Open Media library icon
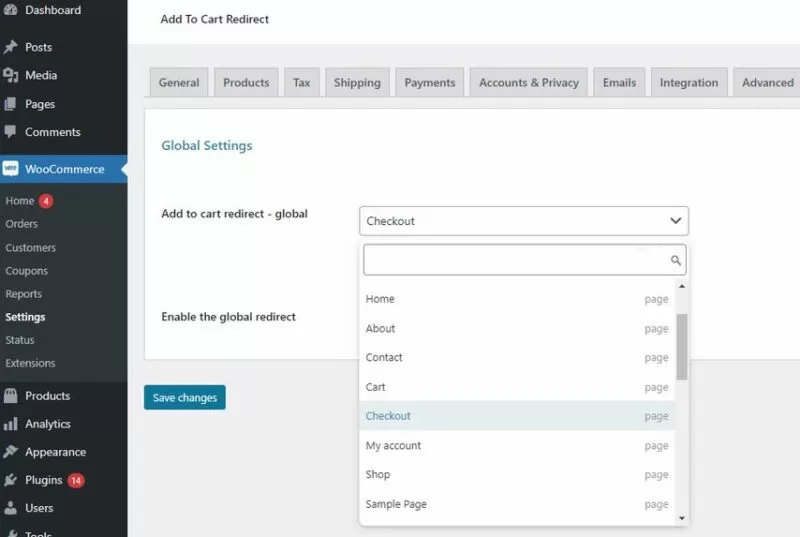 [x=10, y=75]
